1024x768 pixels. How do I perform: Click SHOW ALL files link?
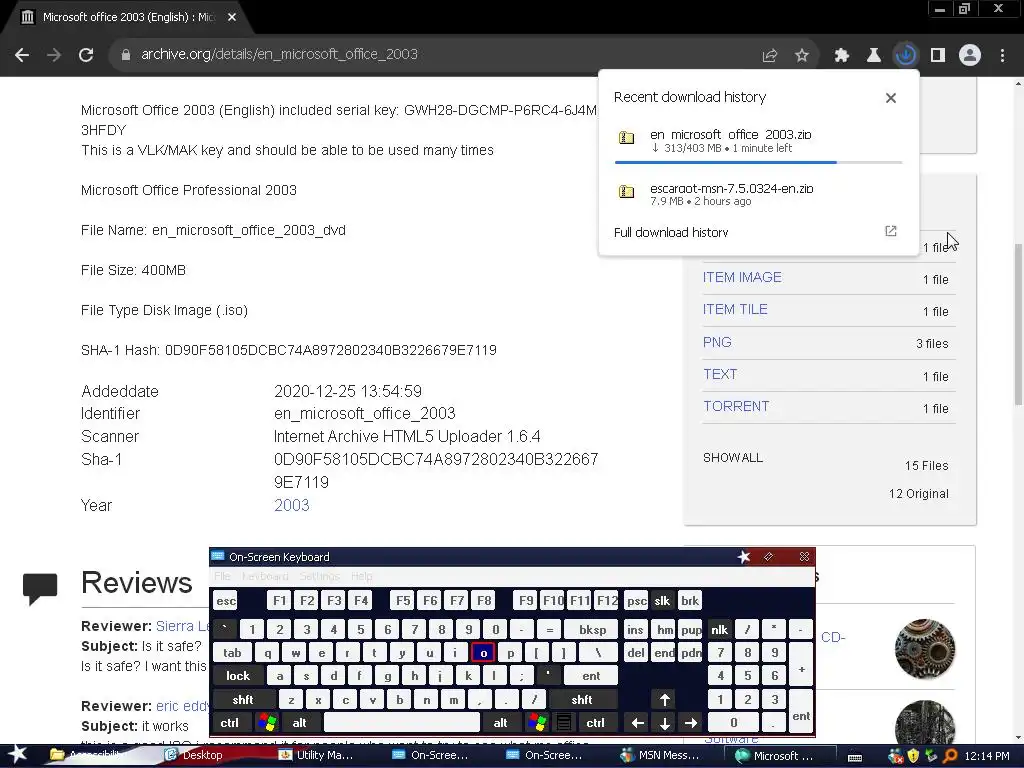(733, 458)
